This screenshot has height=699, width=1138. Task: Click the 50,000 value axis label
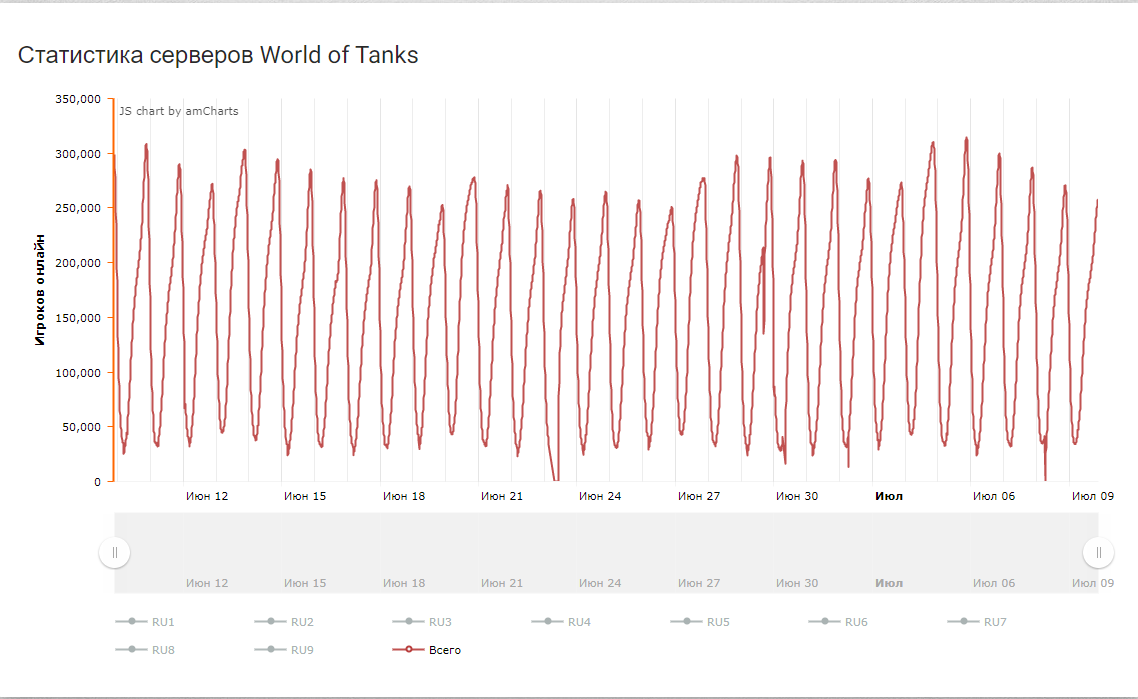pos(81,428)
